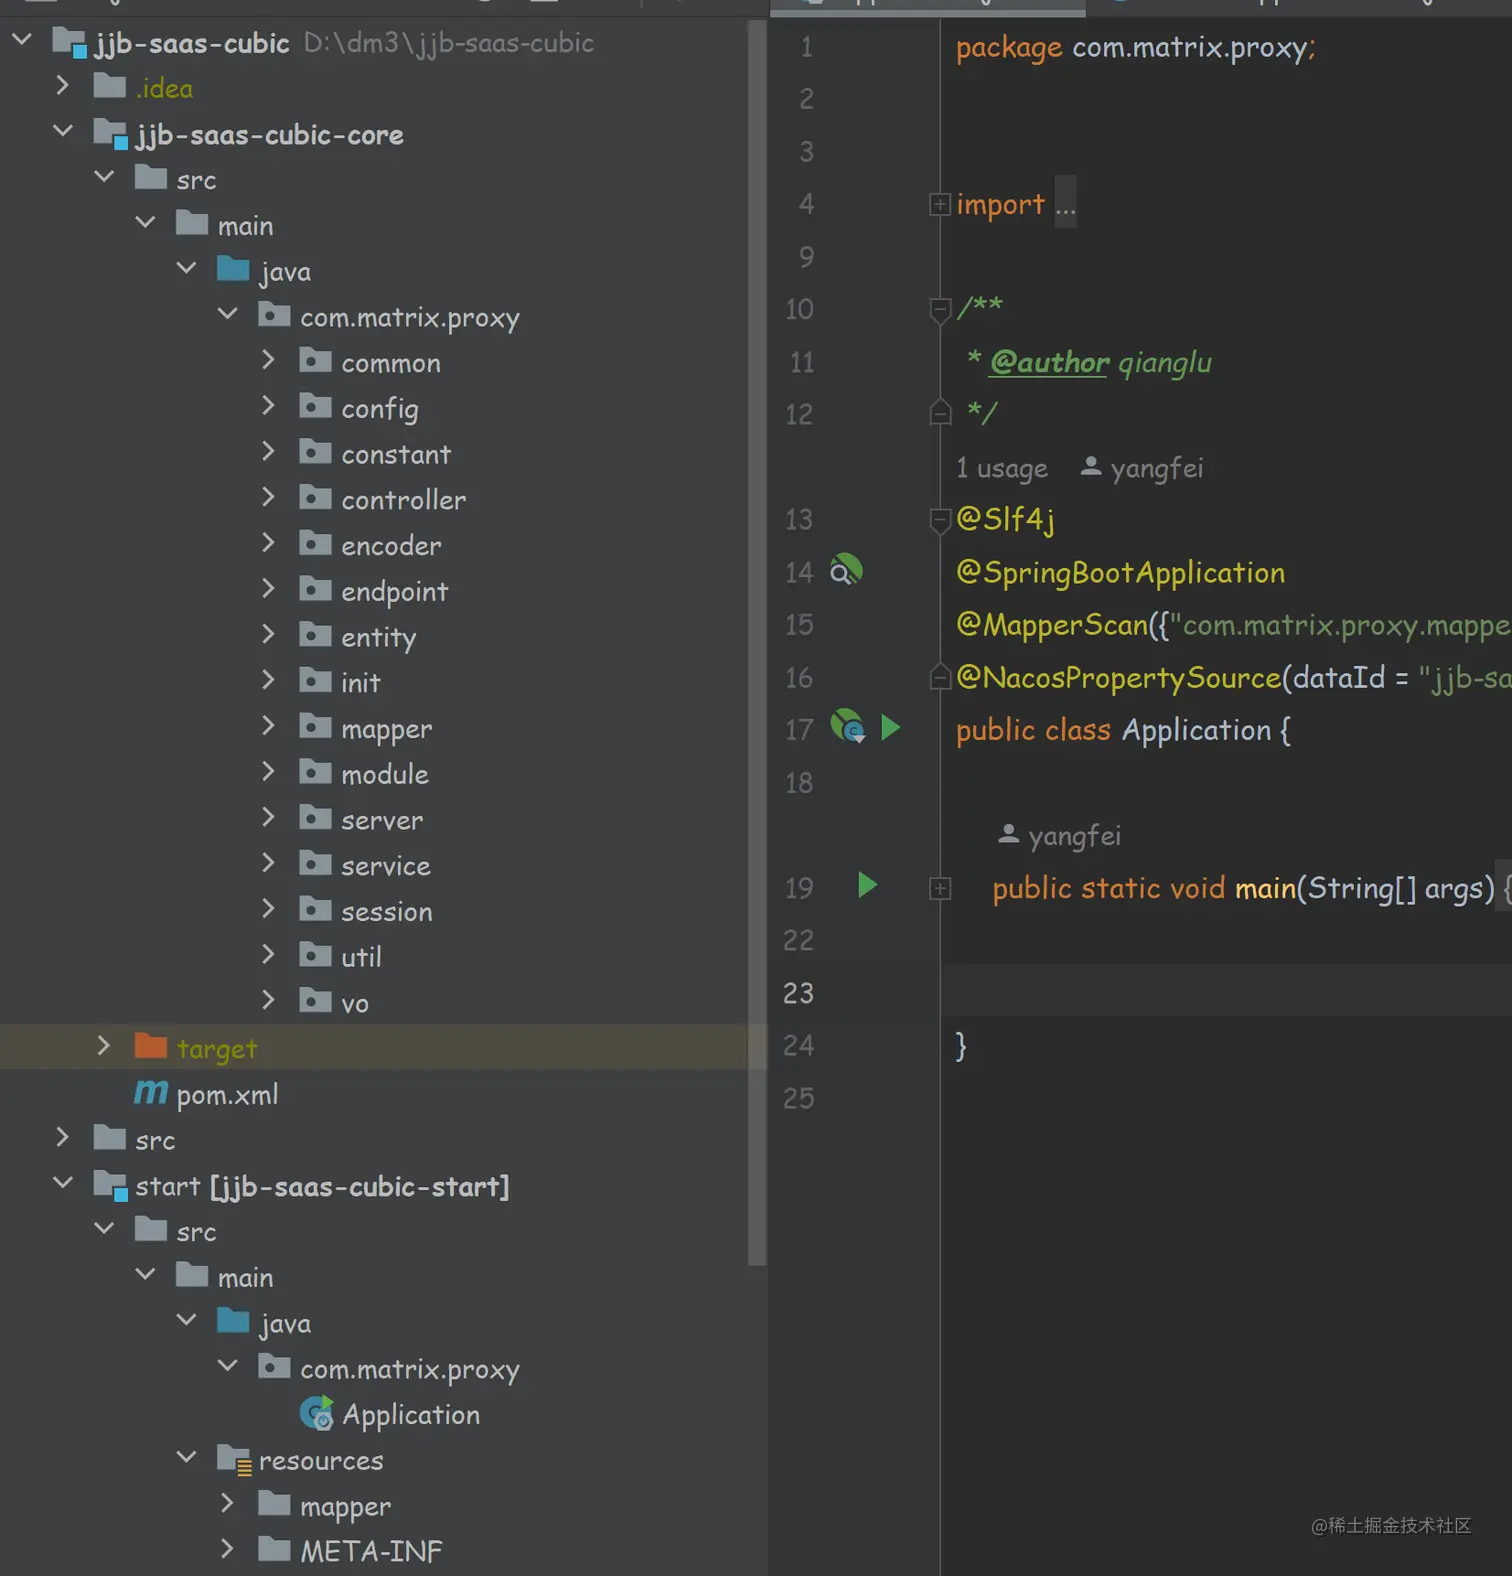Expand the controller package
The height and width of the screenshot is (1576, 1512).
tap(268, 497)
